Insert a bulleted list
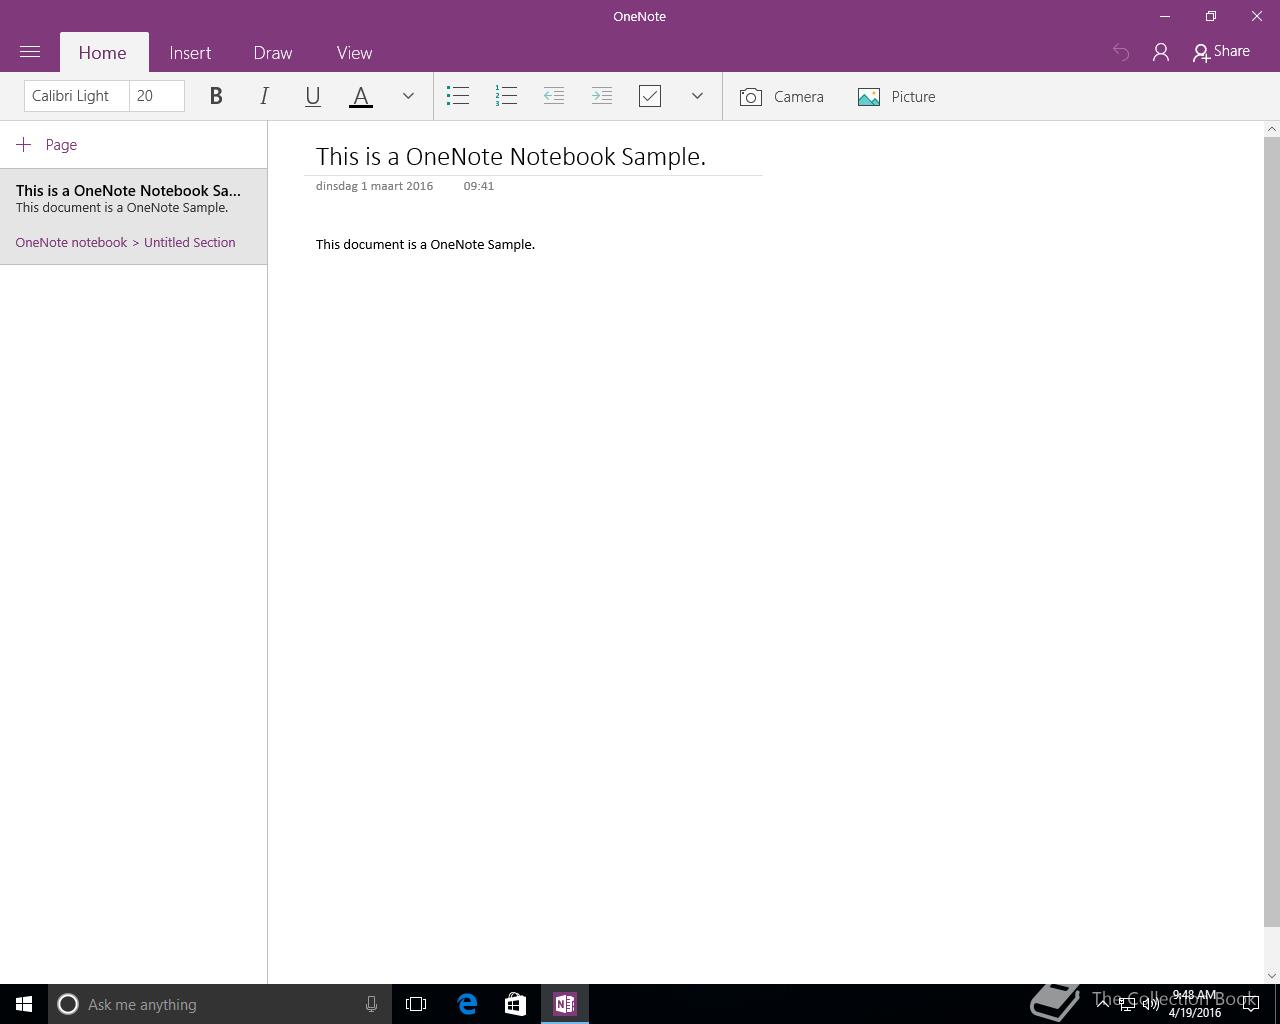 click(x=458, y=96)
